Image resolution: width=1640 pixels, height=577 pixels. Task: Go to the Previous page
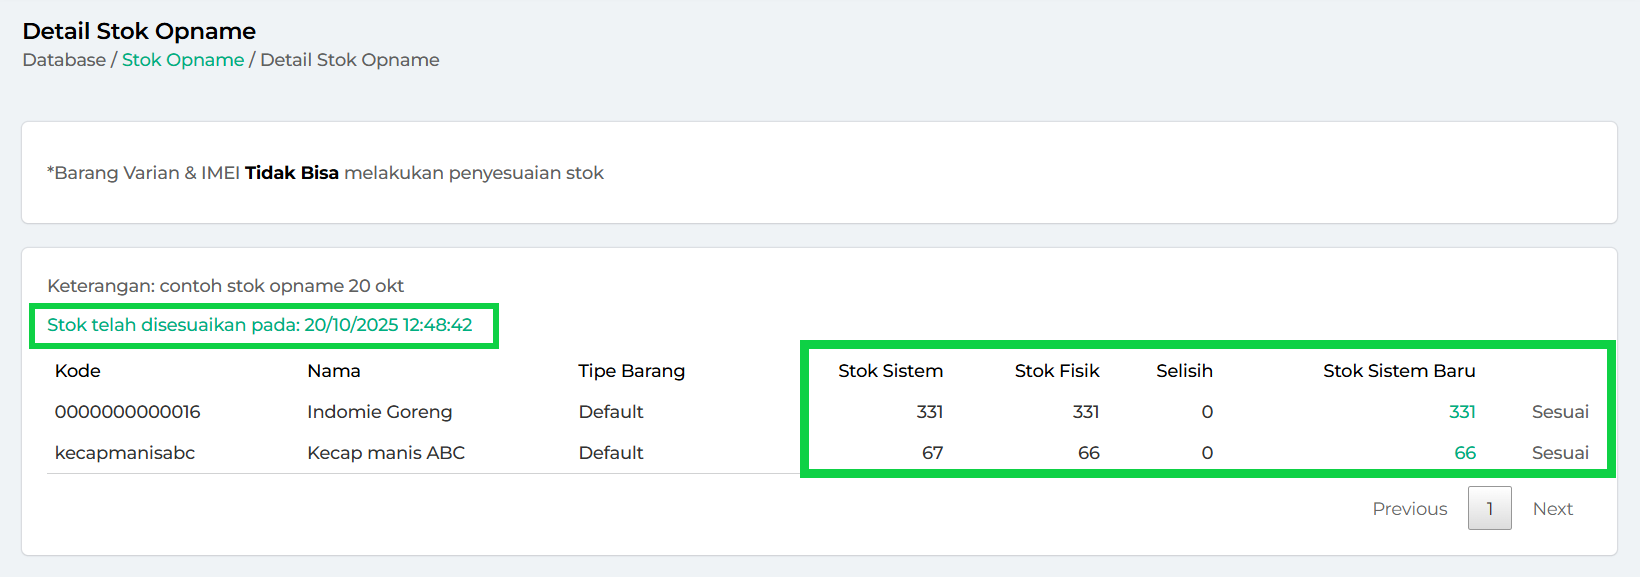click(x=1409, y=509)
